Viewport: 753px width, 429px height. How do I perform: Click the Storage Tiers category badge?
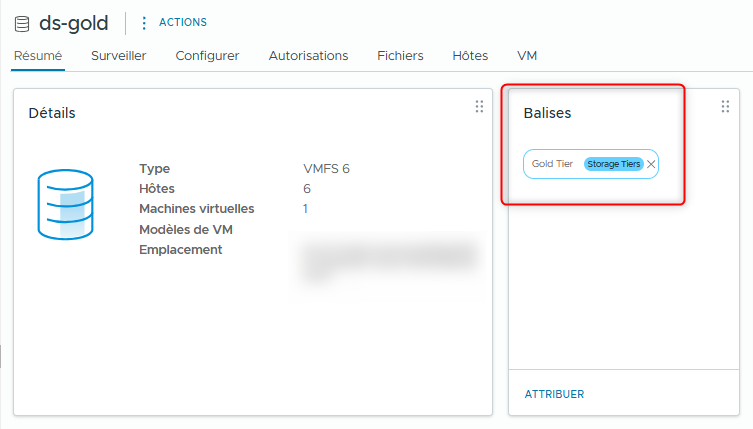[613, 164]
